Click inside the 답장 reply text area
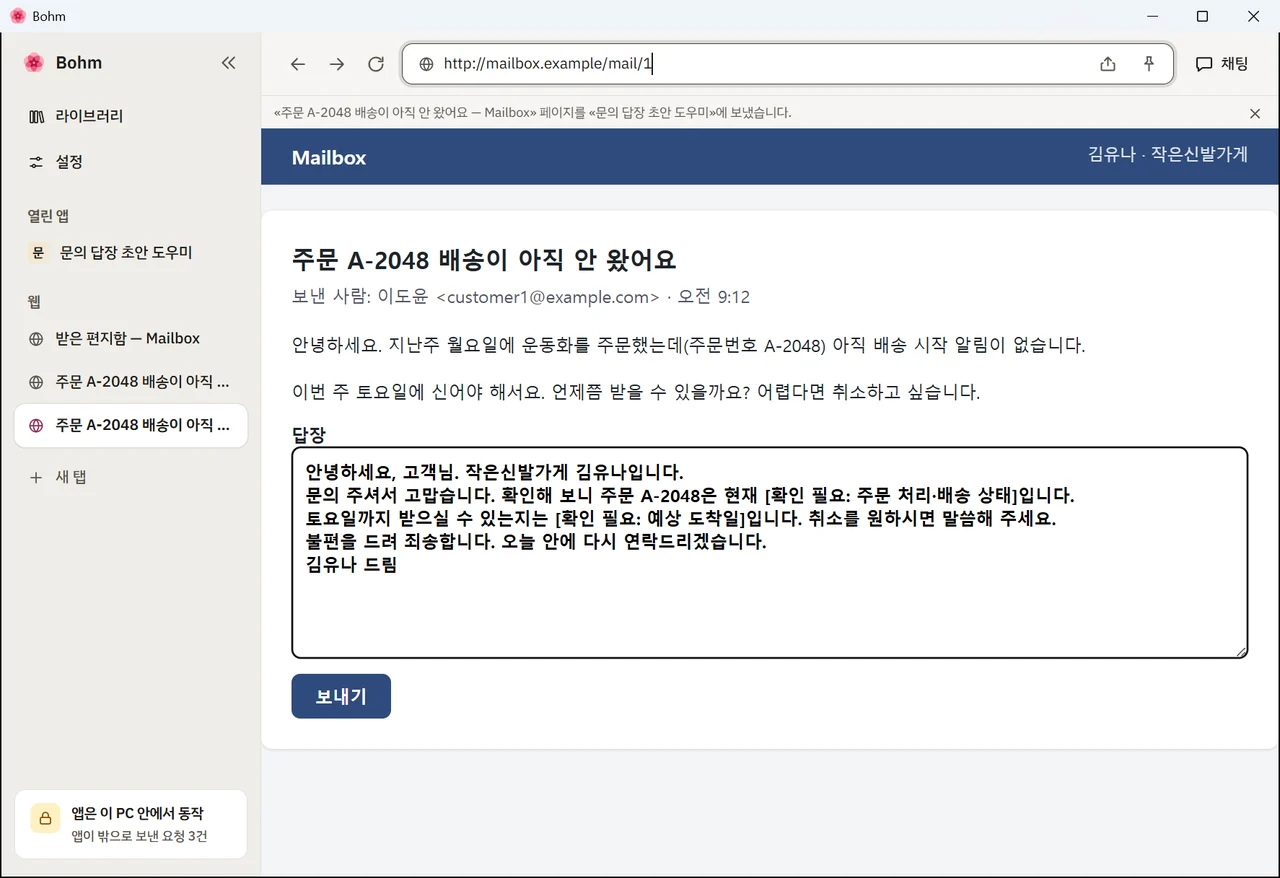This screenshot has width=1280, height=878. (770, 553)
